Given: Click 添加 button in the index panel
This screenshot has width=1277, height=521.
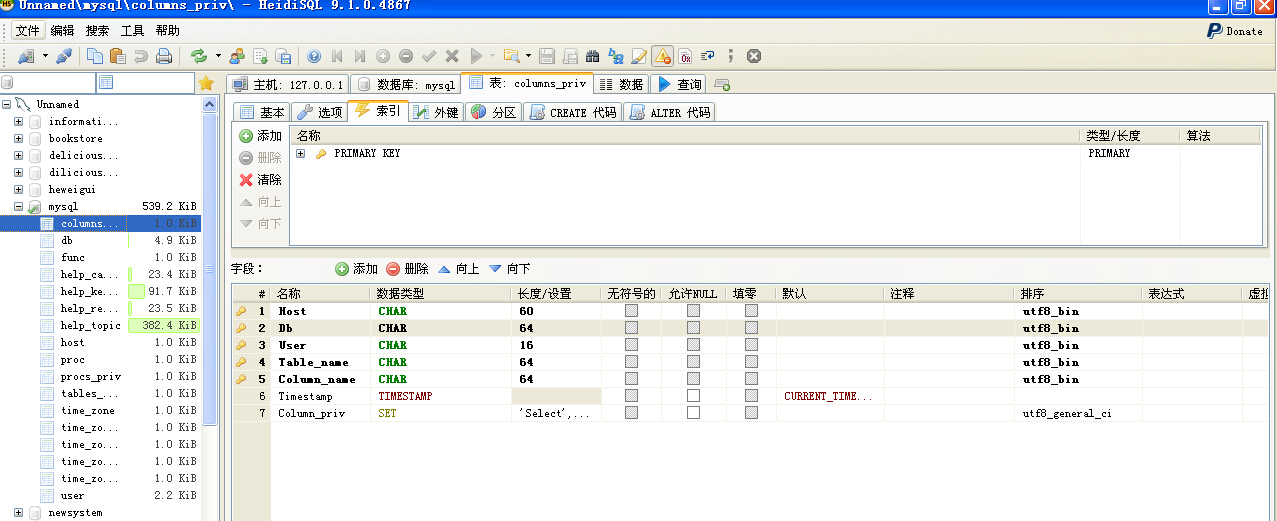Looking at the screenshot, I should click(260, 136).
